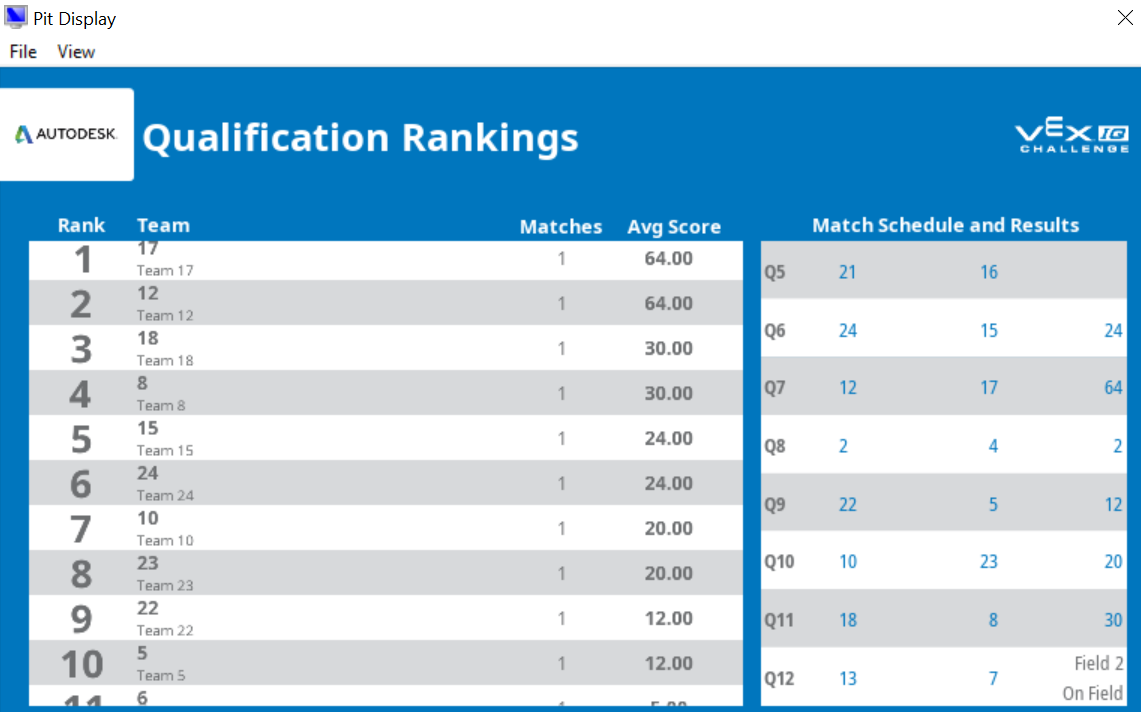Open the File menu
The image size is (1141, 712).
coord(22,51)
